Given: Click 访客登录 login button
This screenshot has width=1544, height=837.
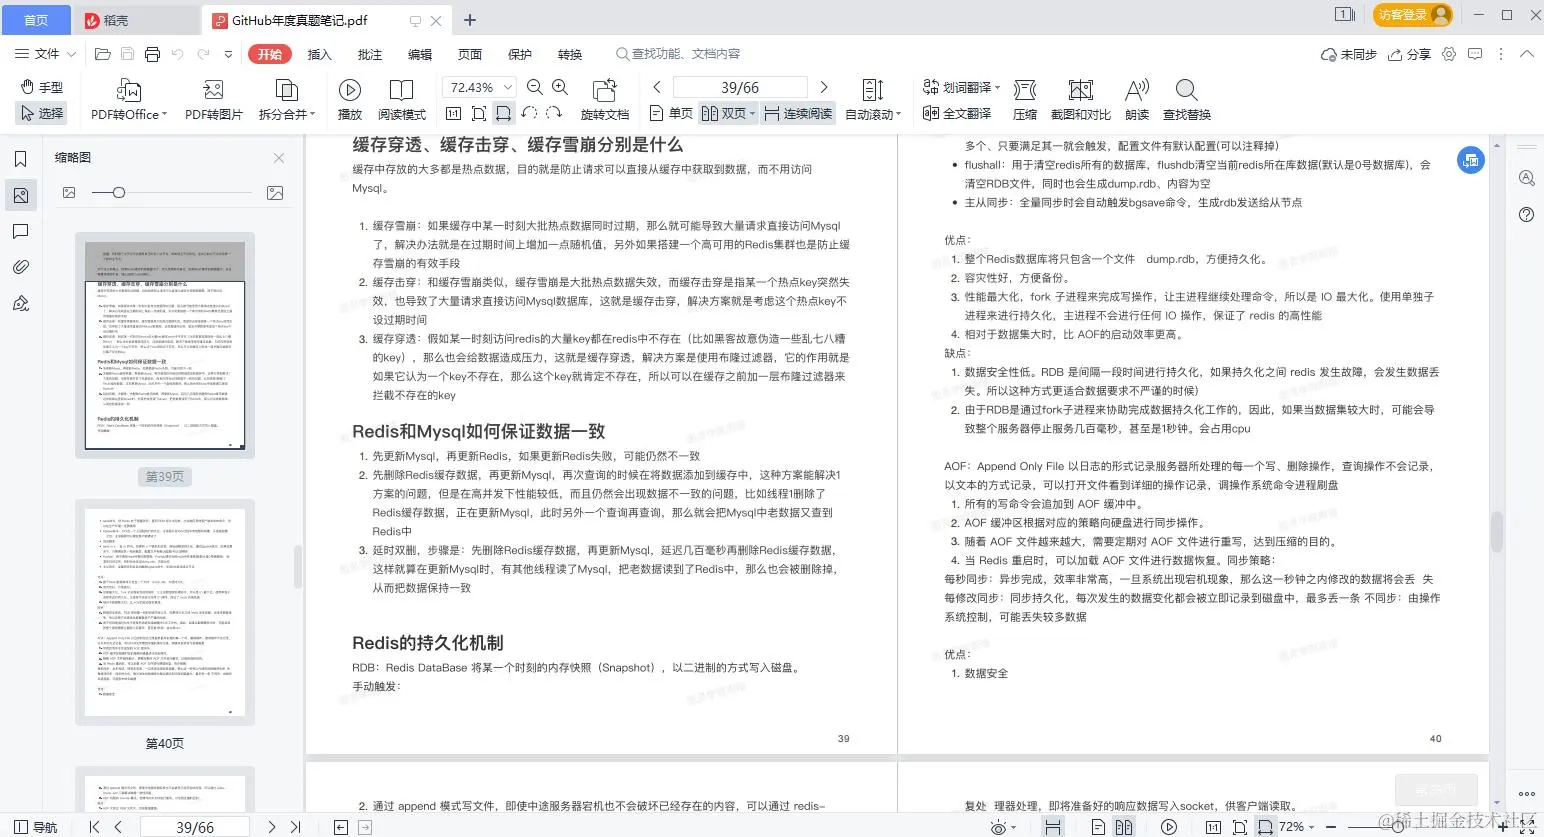Looking at the screenshot, I should (1412, 15).
